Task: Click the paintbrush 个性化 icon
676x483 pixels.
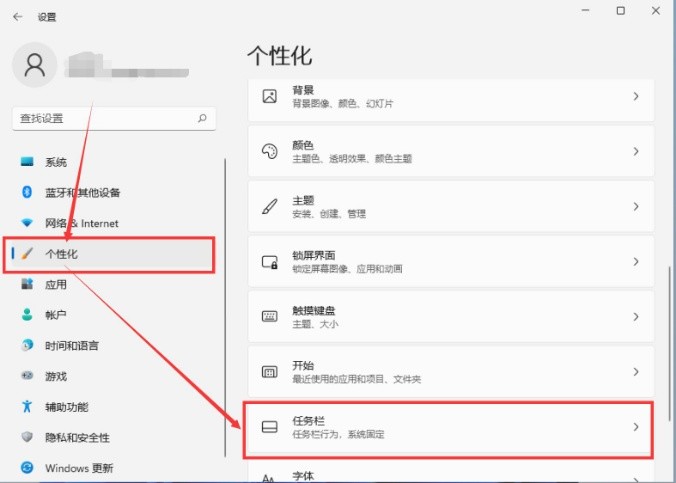Action: [27, 254]
